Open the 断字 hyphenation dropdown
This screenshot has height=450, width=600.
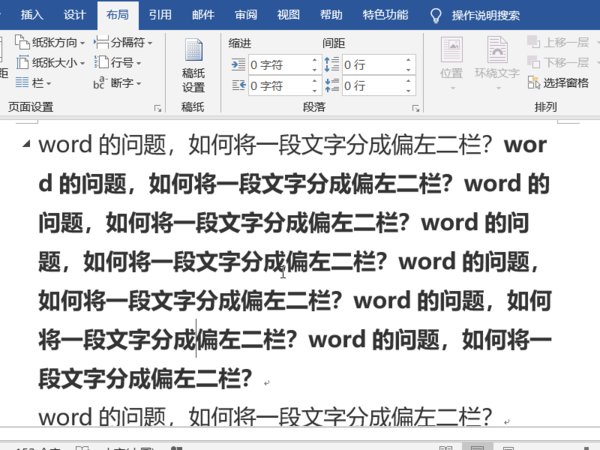pyautogui.click(x=118, y=83)
